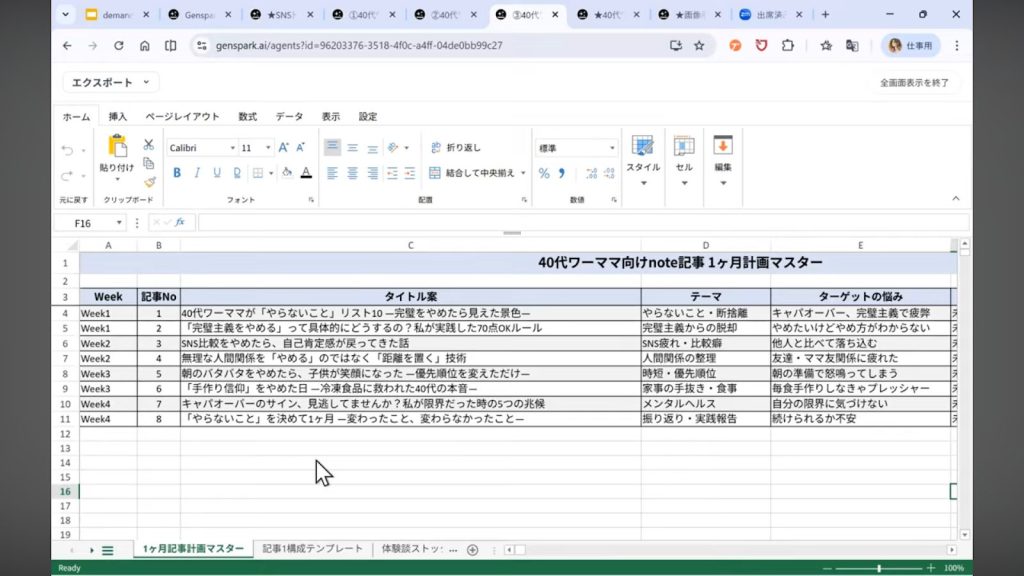Apply percent style number format
1024x576 pixels.
544,173
